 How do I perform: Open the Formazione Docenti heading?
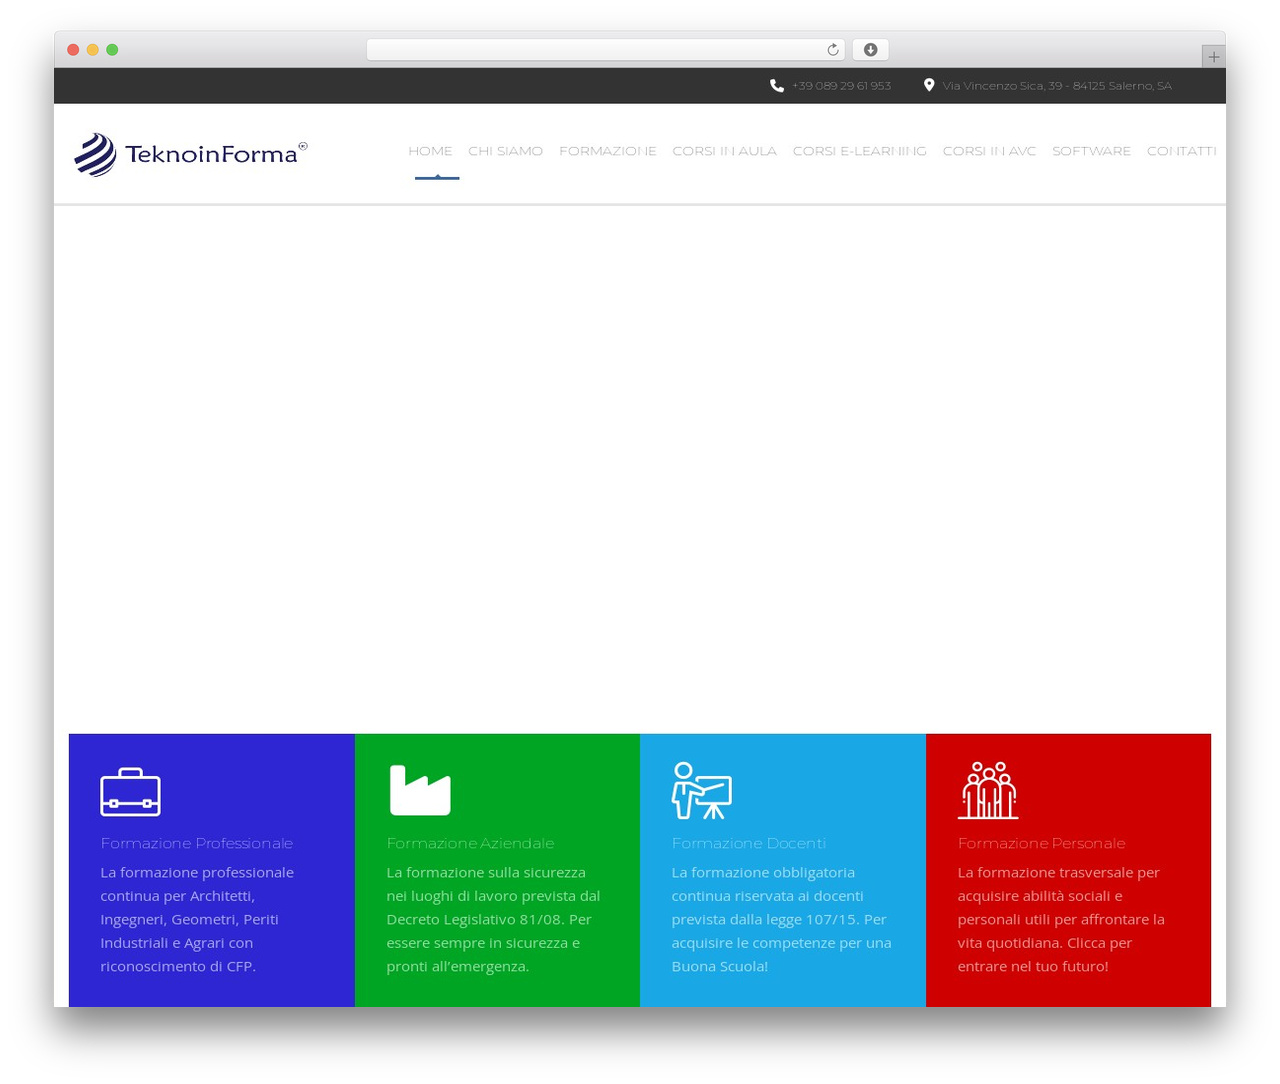pos(749,843)
